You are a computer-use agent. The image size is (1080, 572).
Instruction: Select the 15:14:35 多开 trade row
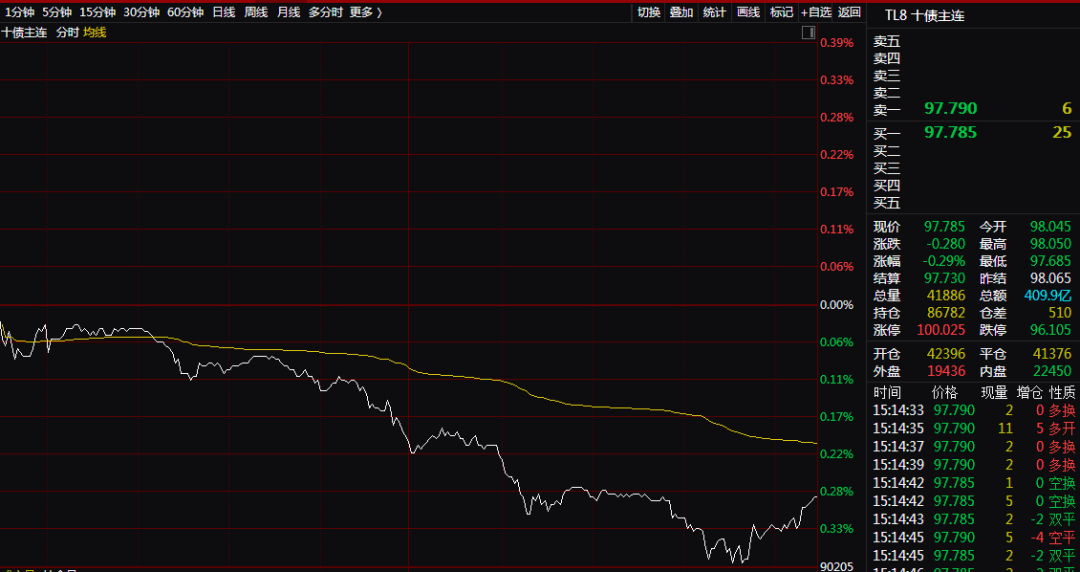click(x=973, y=429)
